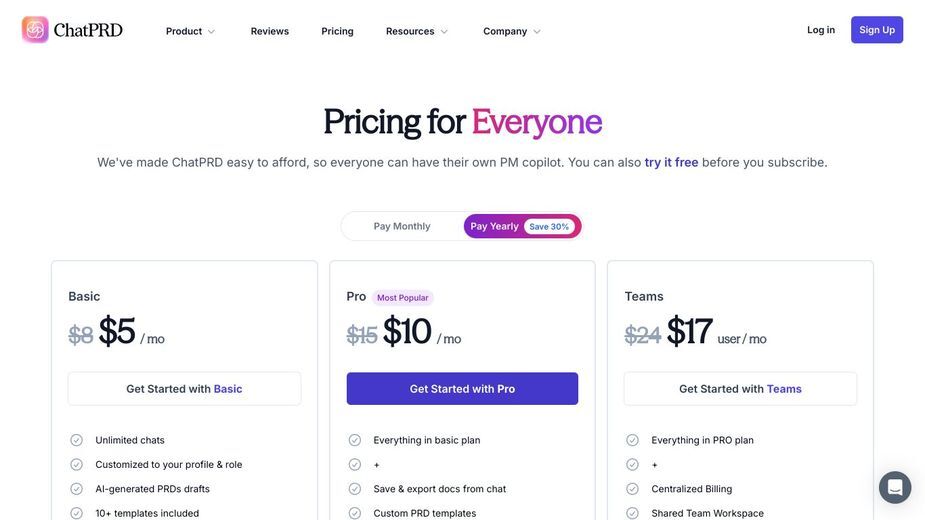Open the Pricing nav item
The width and height of the screenshot is (925, 520).
point(337,31)
